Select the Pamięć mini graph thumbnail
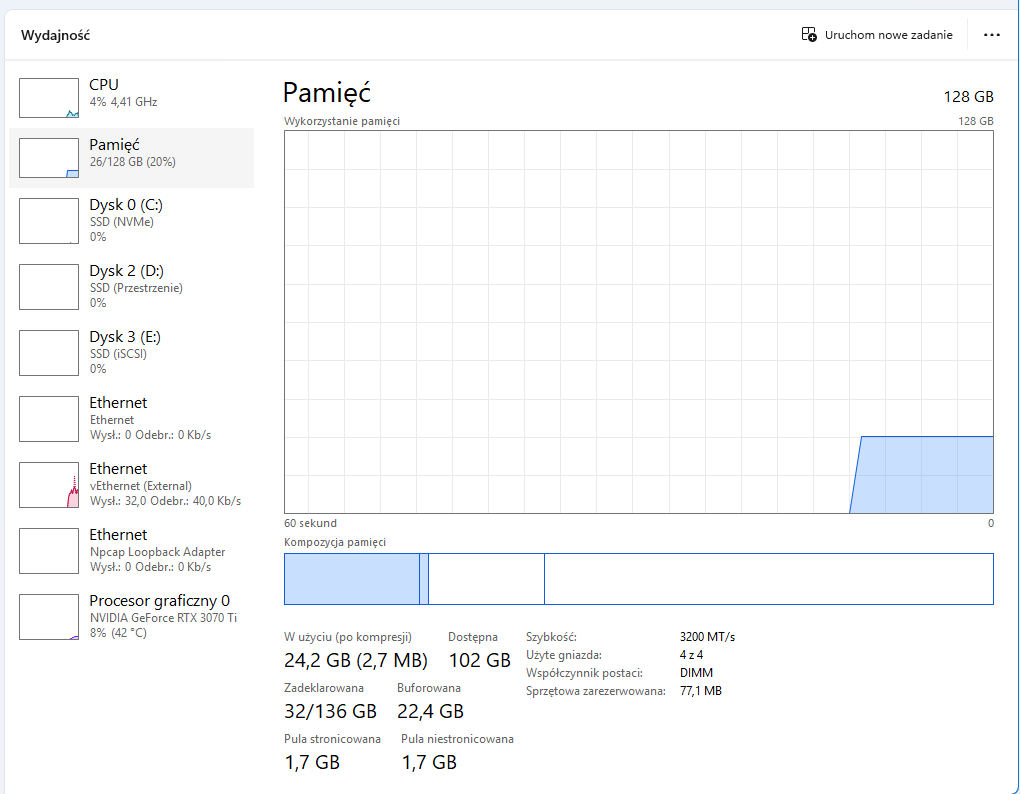 tap(49, 158)
